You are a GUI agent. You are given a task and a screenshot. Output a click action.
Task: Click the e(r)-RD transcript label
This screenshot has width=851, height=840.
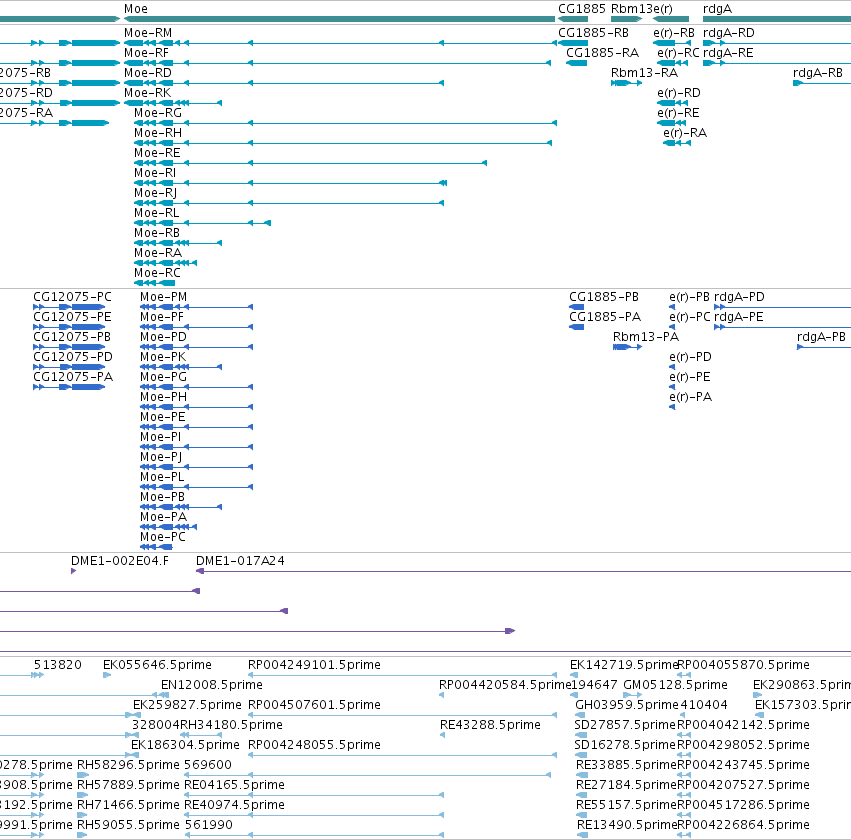(x=679, y=93)
